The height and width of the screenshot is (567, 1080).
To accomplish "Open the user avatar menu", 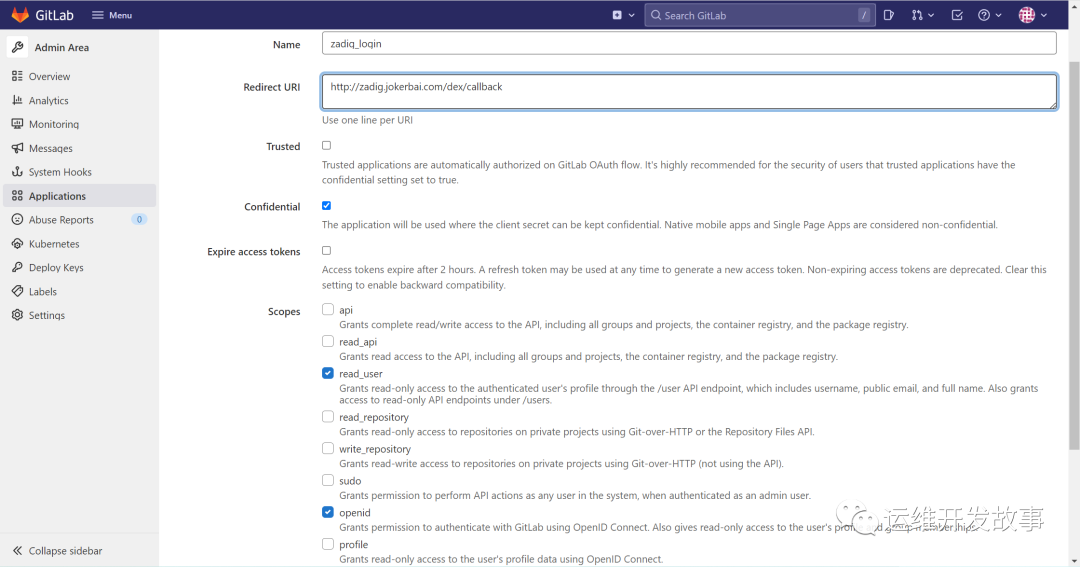I will tap(1026, 15).
